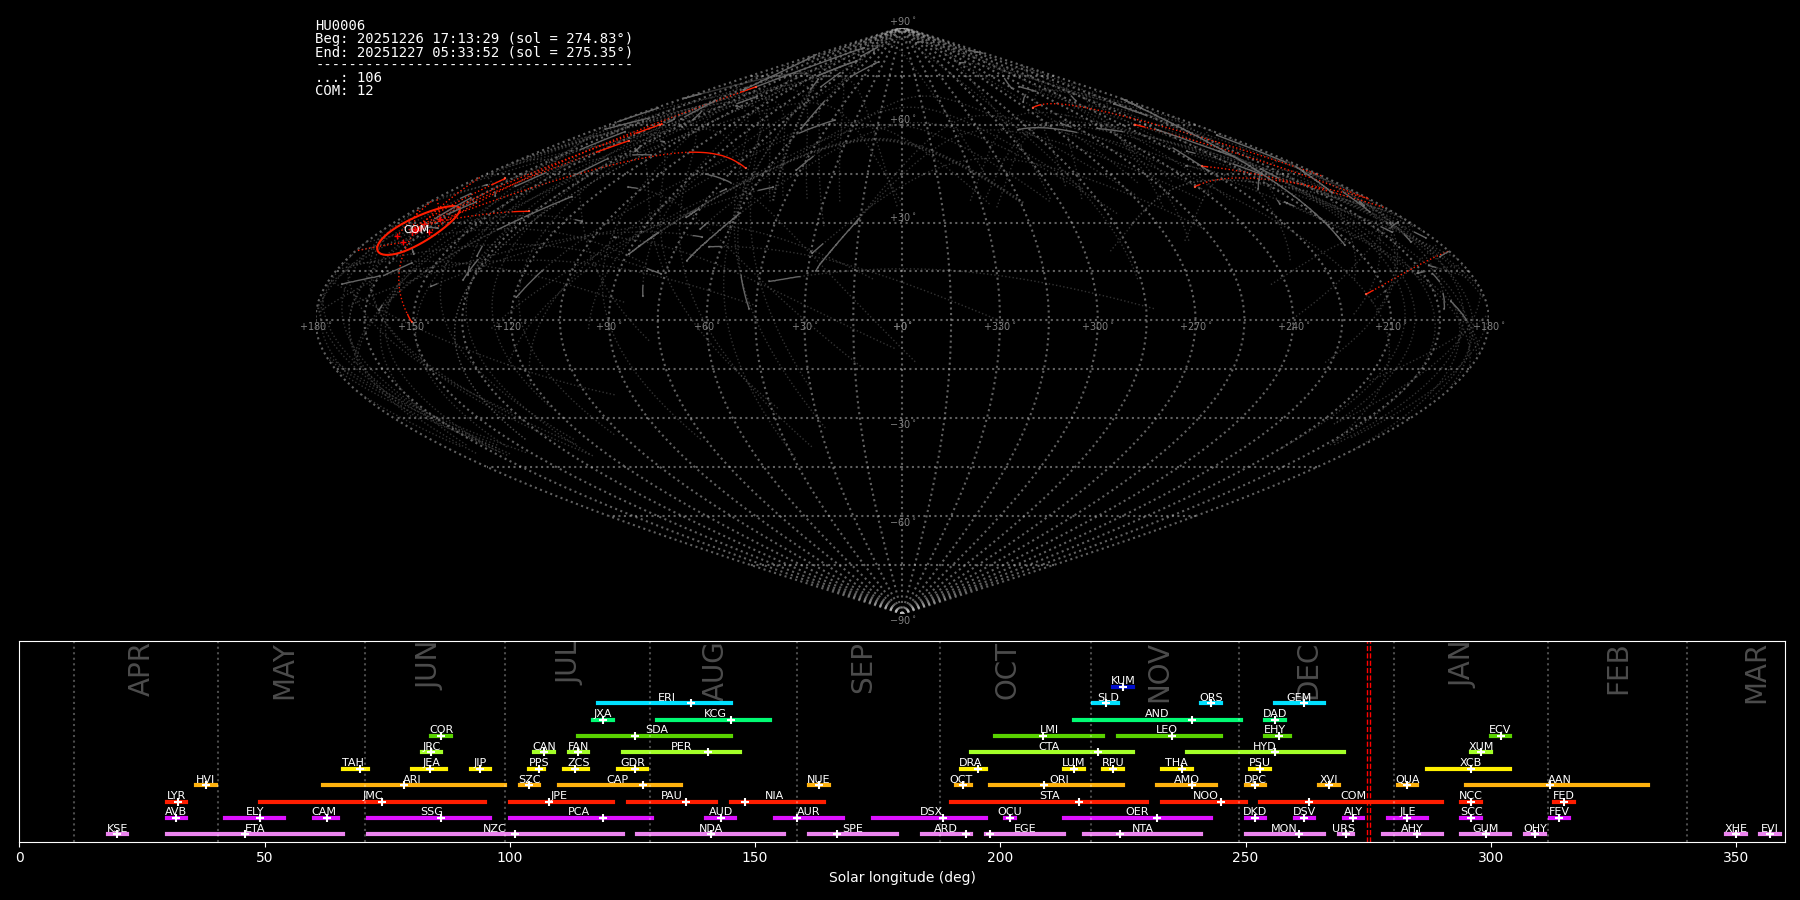
Task: Click the 250 tick label on axis
Action: [1245, 858]
